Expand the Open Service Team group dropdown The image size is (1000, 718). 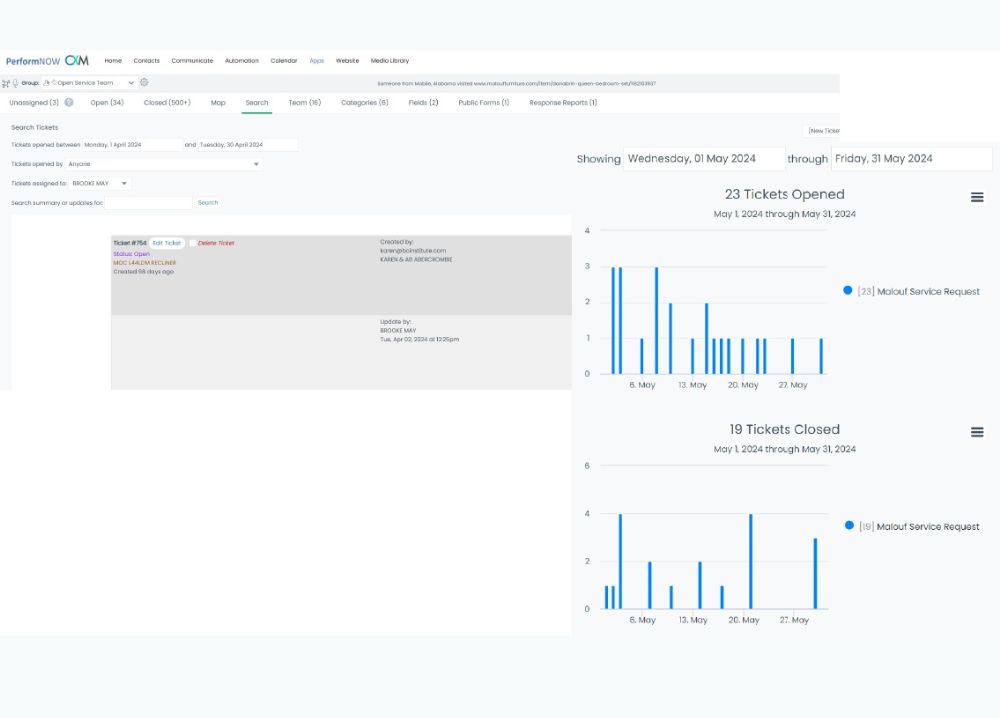point(131,83)
